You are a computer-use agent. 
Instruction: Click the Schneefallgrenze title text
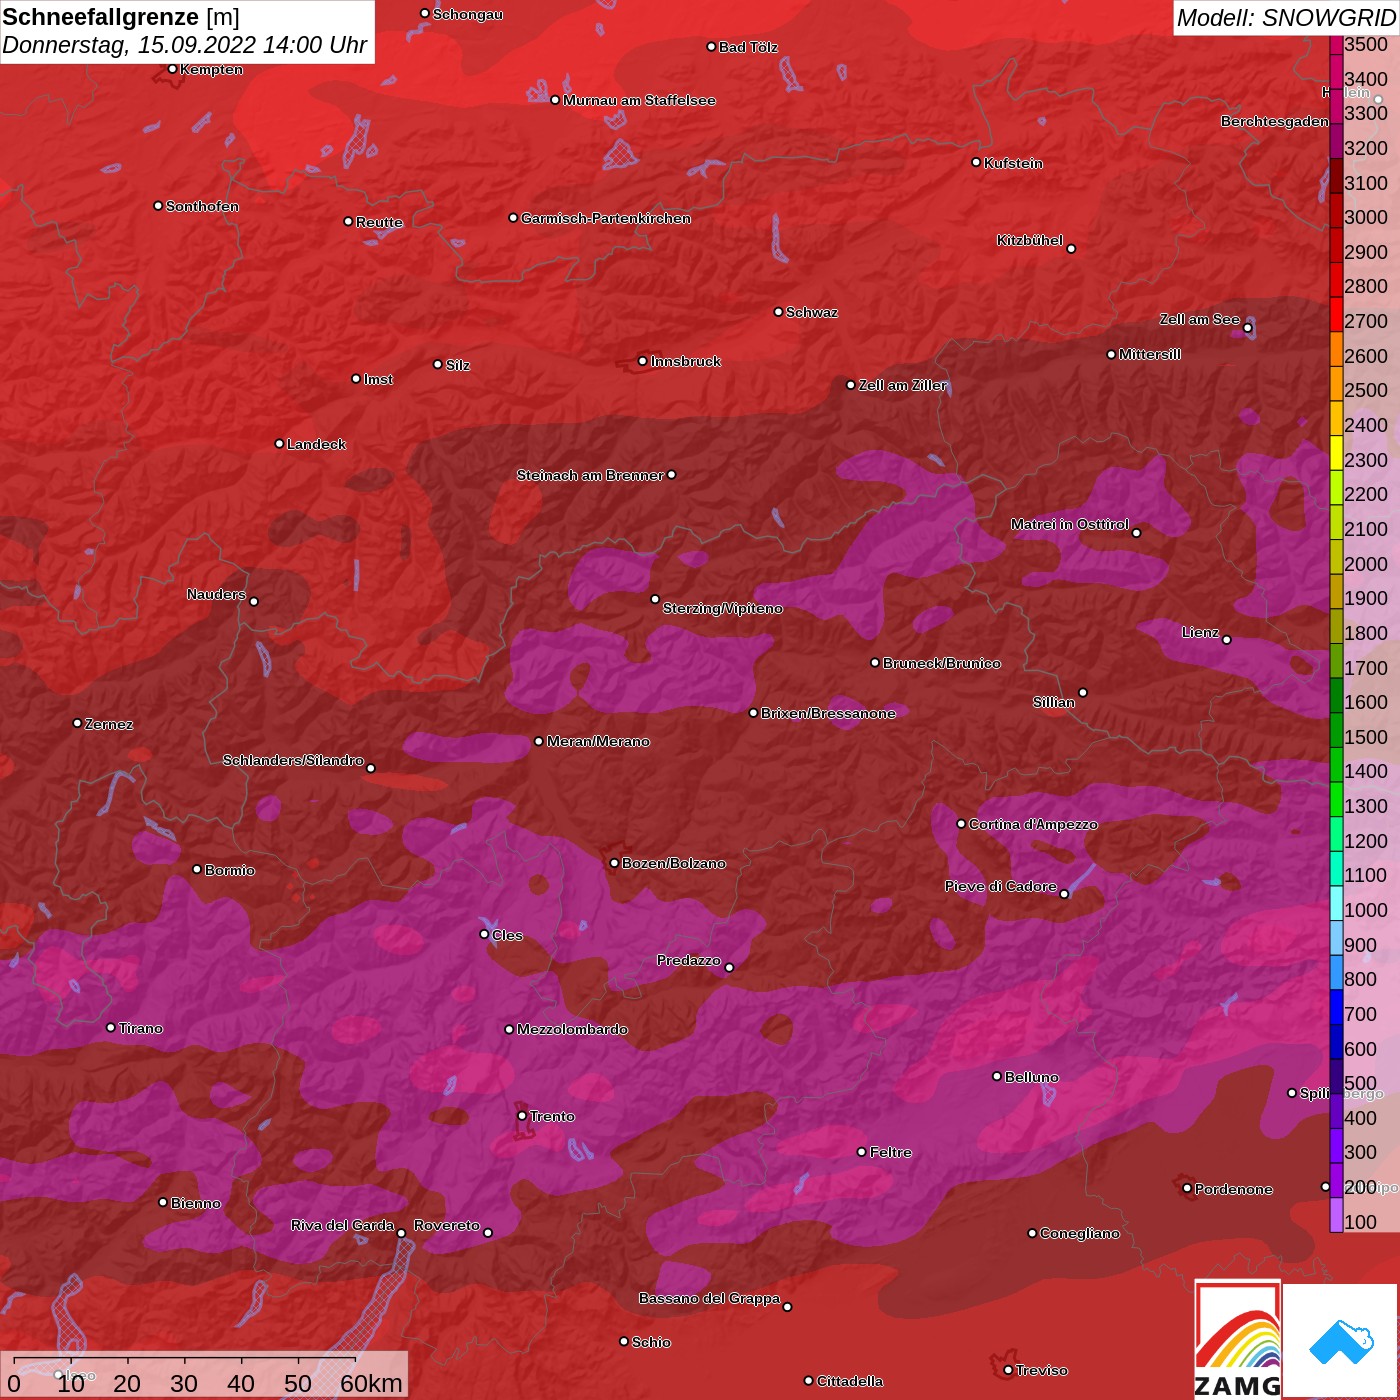101,17
